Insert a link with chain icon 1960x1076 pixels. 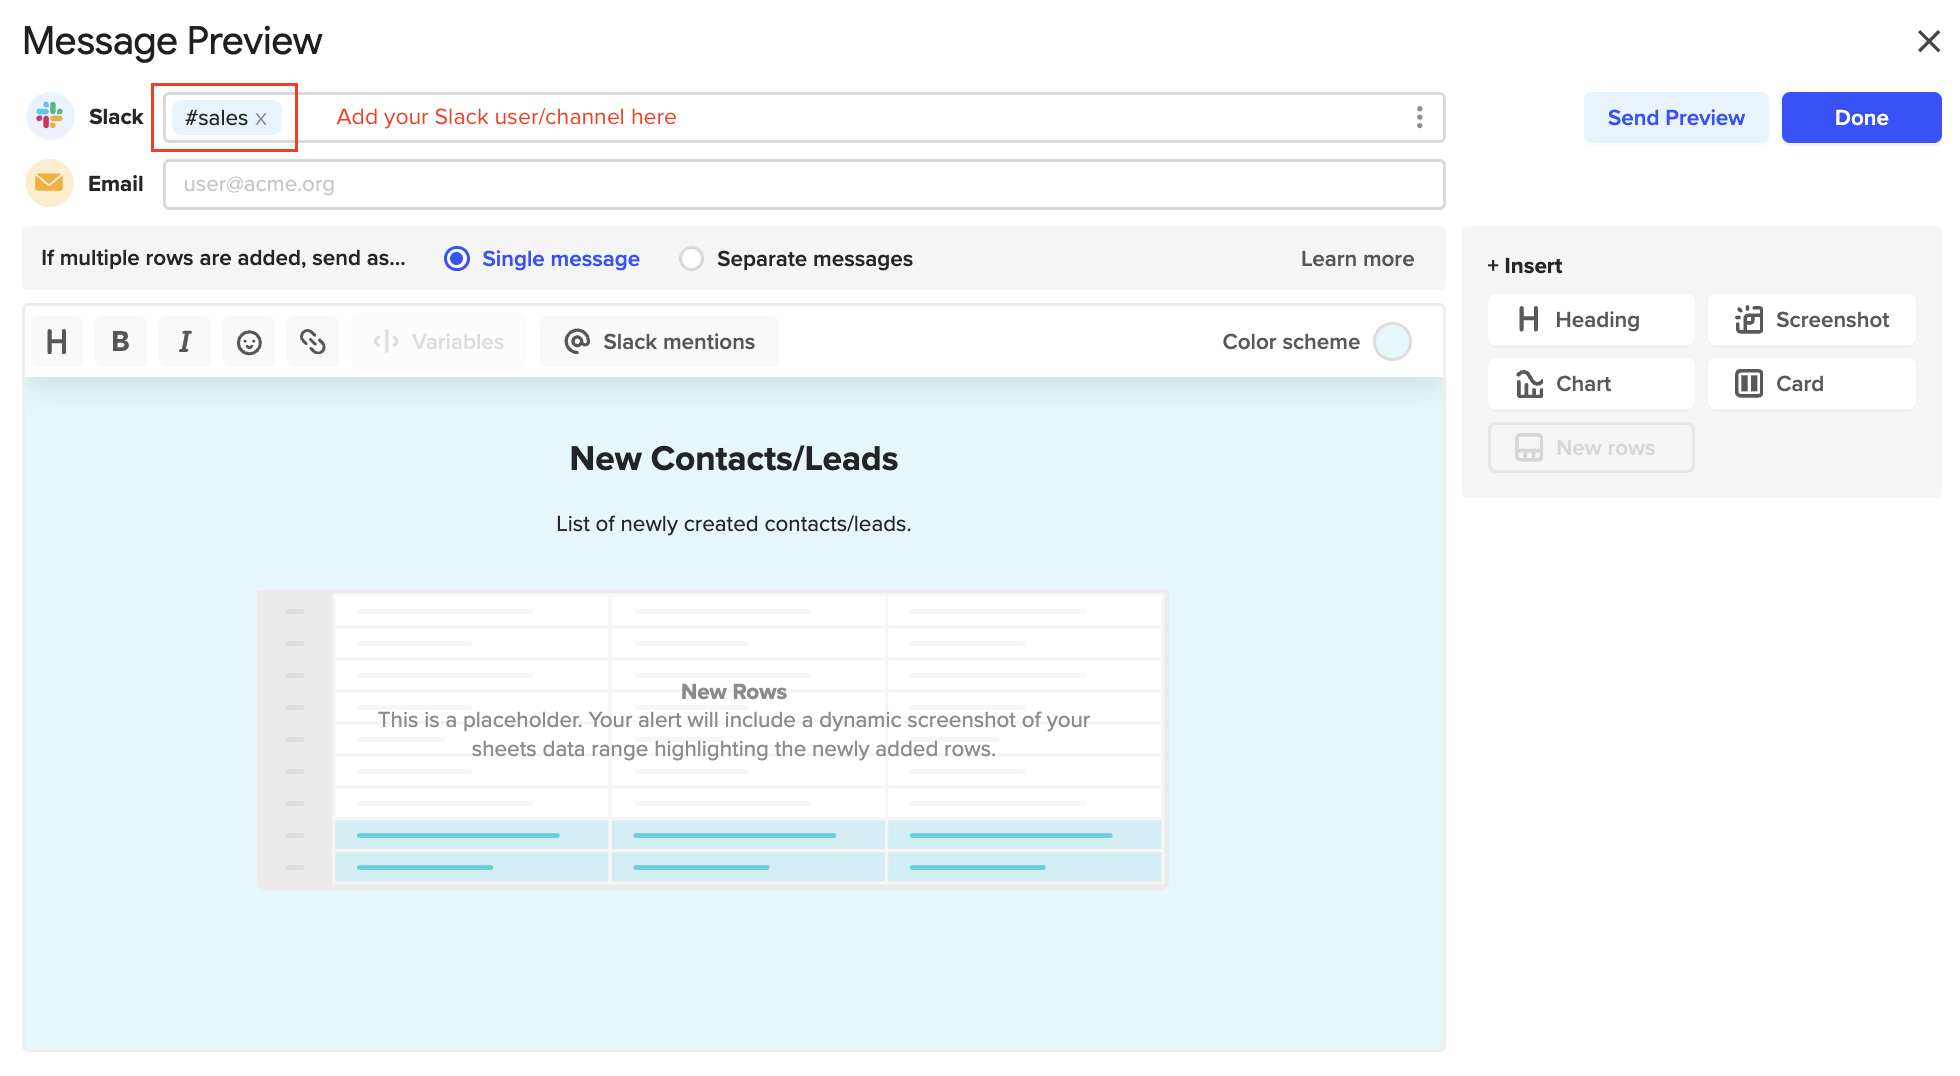click(x=313, y=342)
